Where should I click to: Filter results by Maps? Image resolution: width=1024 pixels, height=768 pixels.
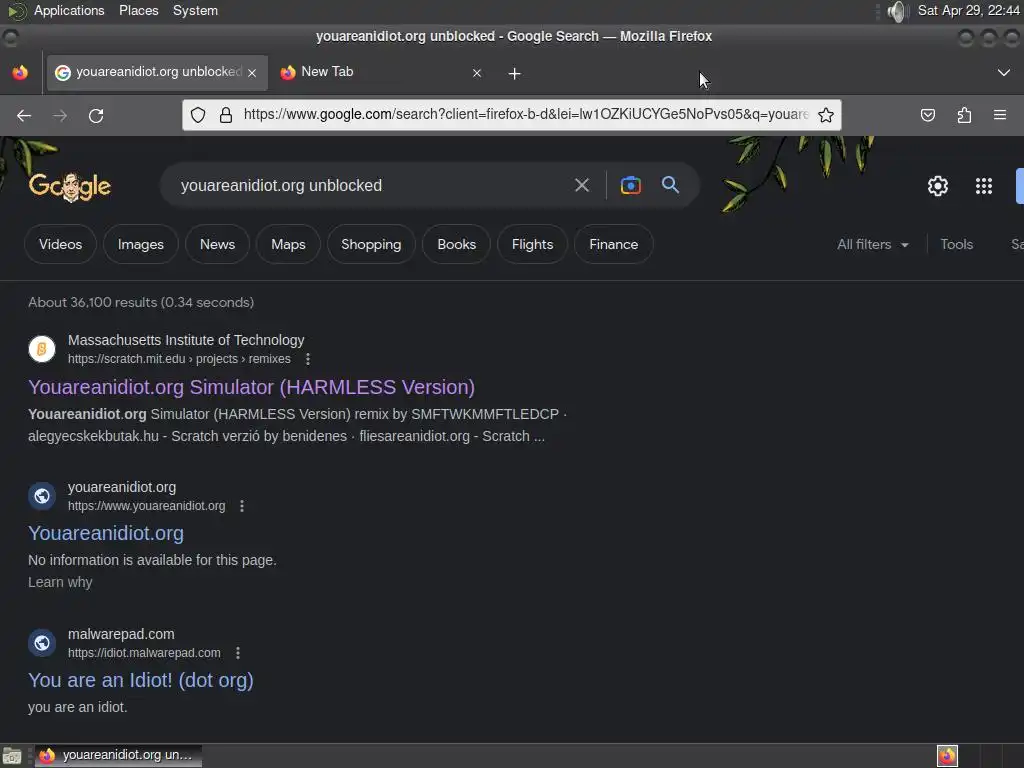[288, 244]
